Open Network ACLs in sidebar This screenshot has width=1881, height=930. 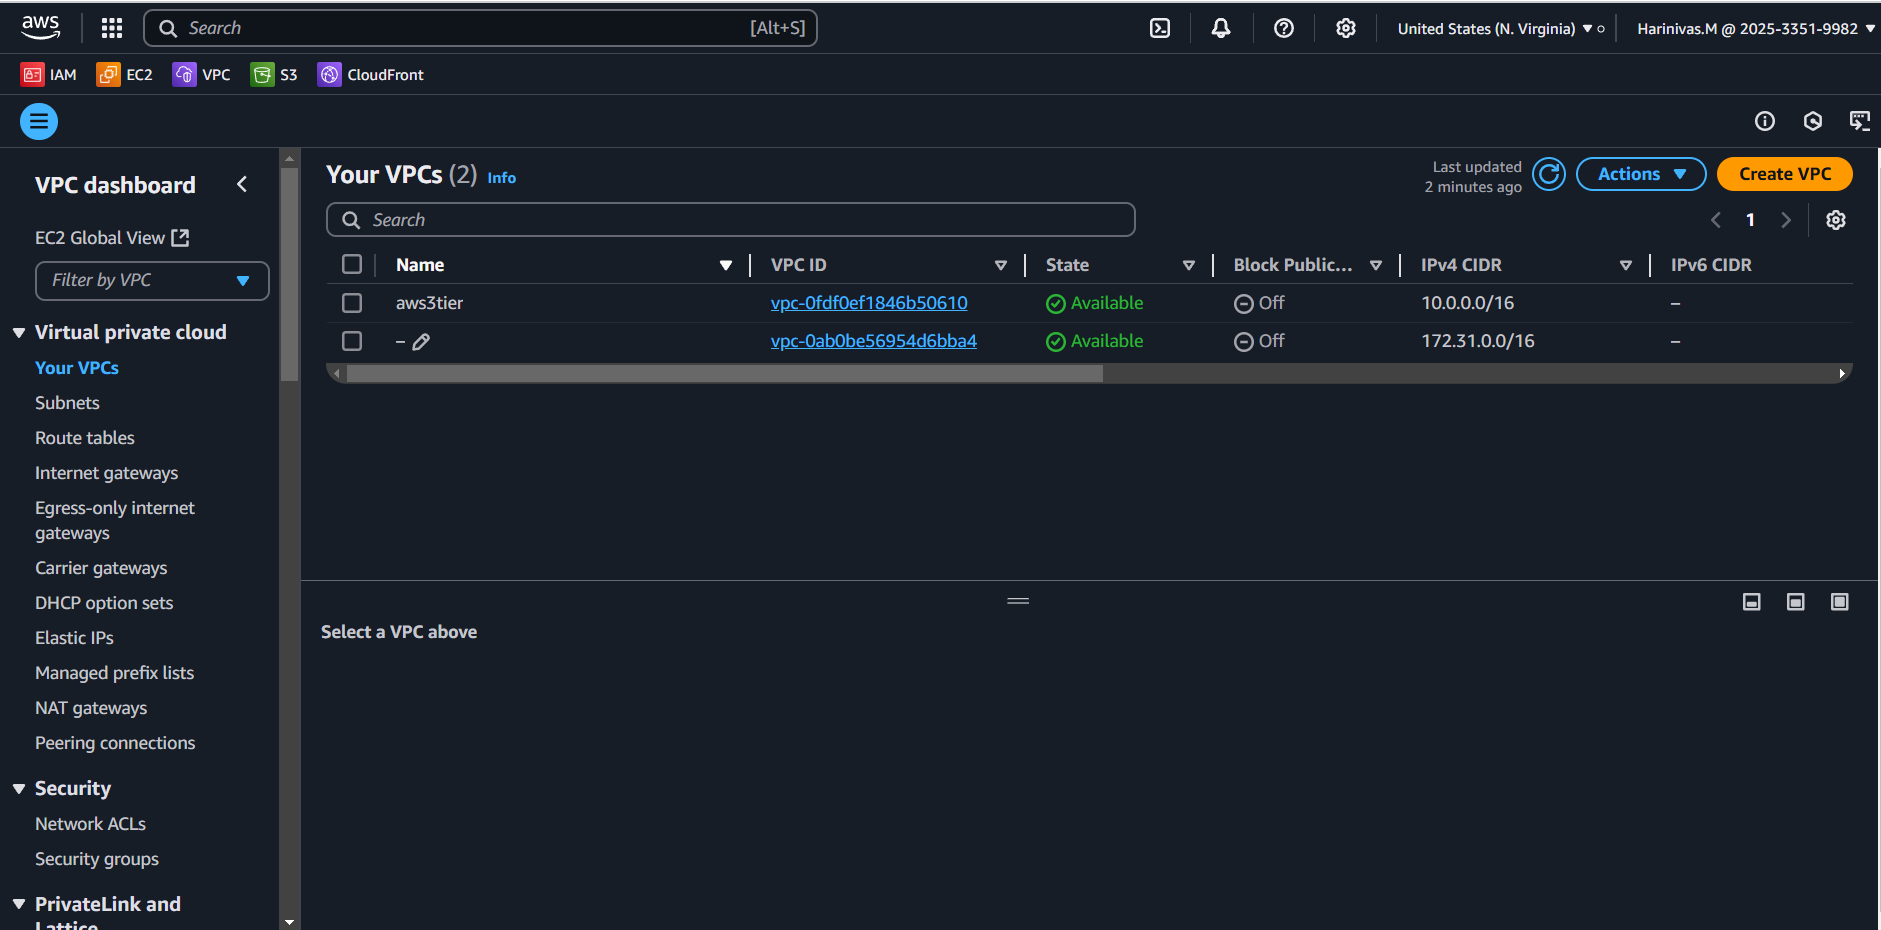pos(91,824)
